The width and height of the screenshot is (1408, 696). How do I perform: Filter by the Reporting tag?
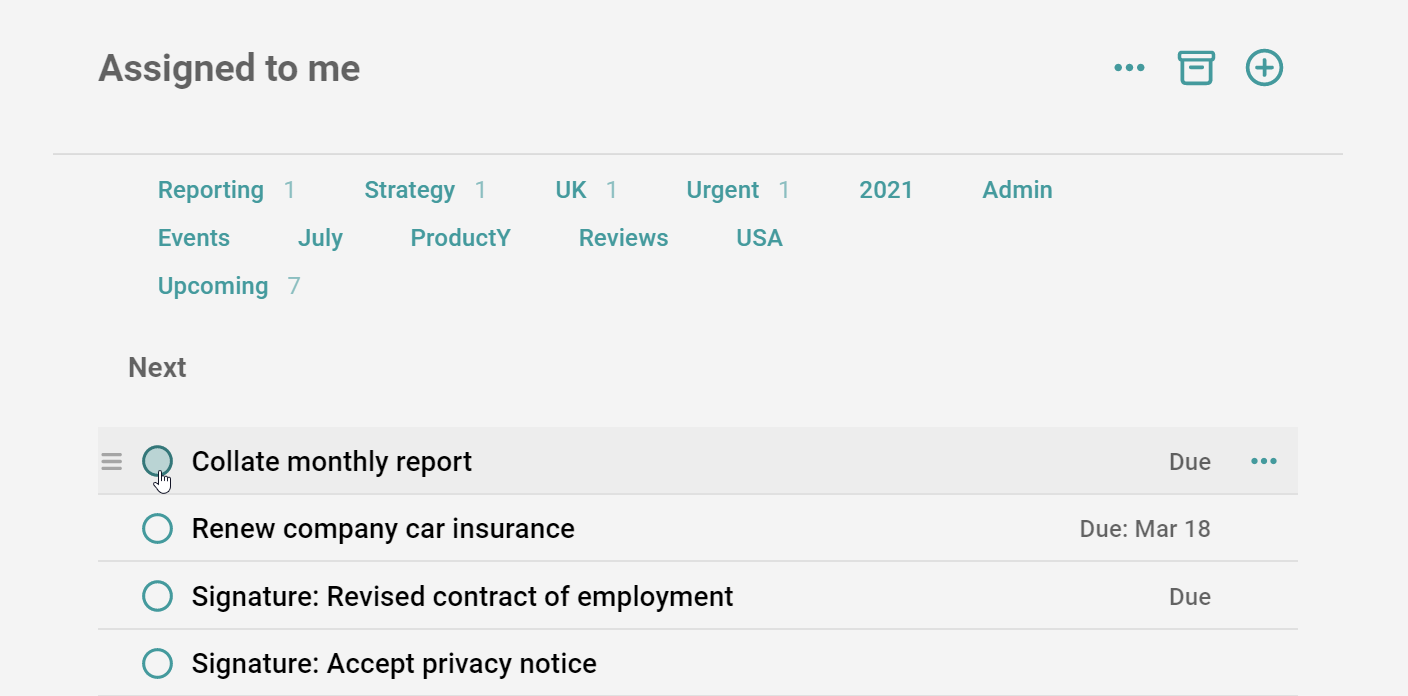tap(211, 190)
